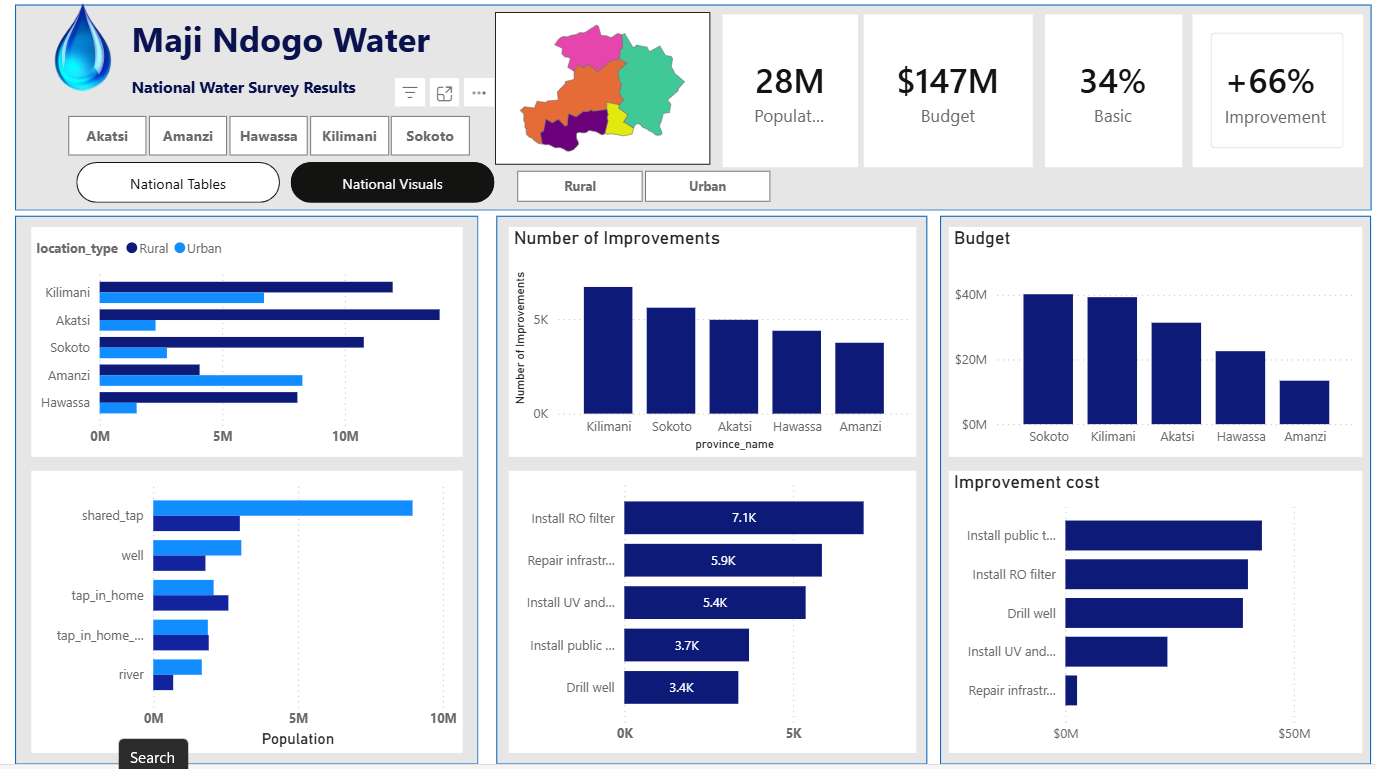
Task: Filter by Urban location type
Action: tap(708, 186)
